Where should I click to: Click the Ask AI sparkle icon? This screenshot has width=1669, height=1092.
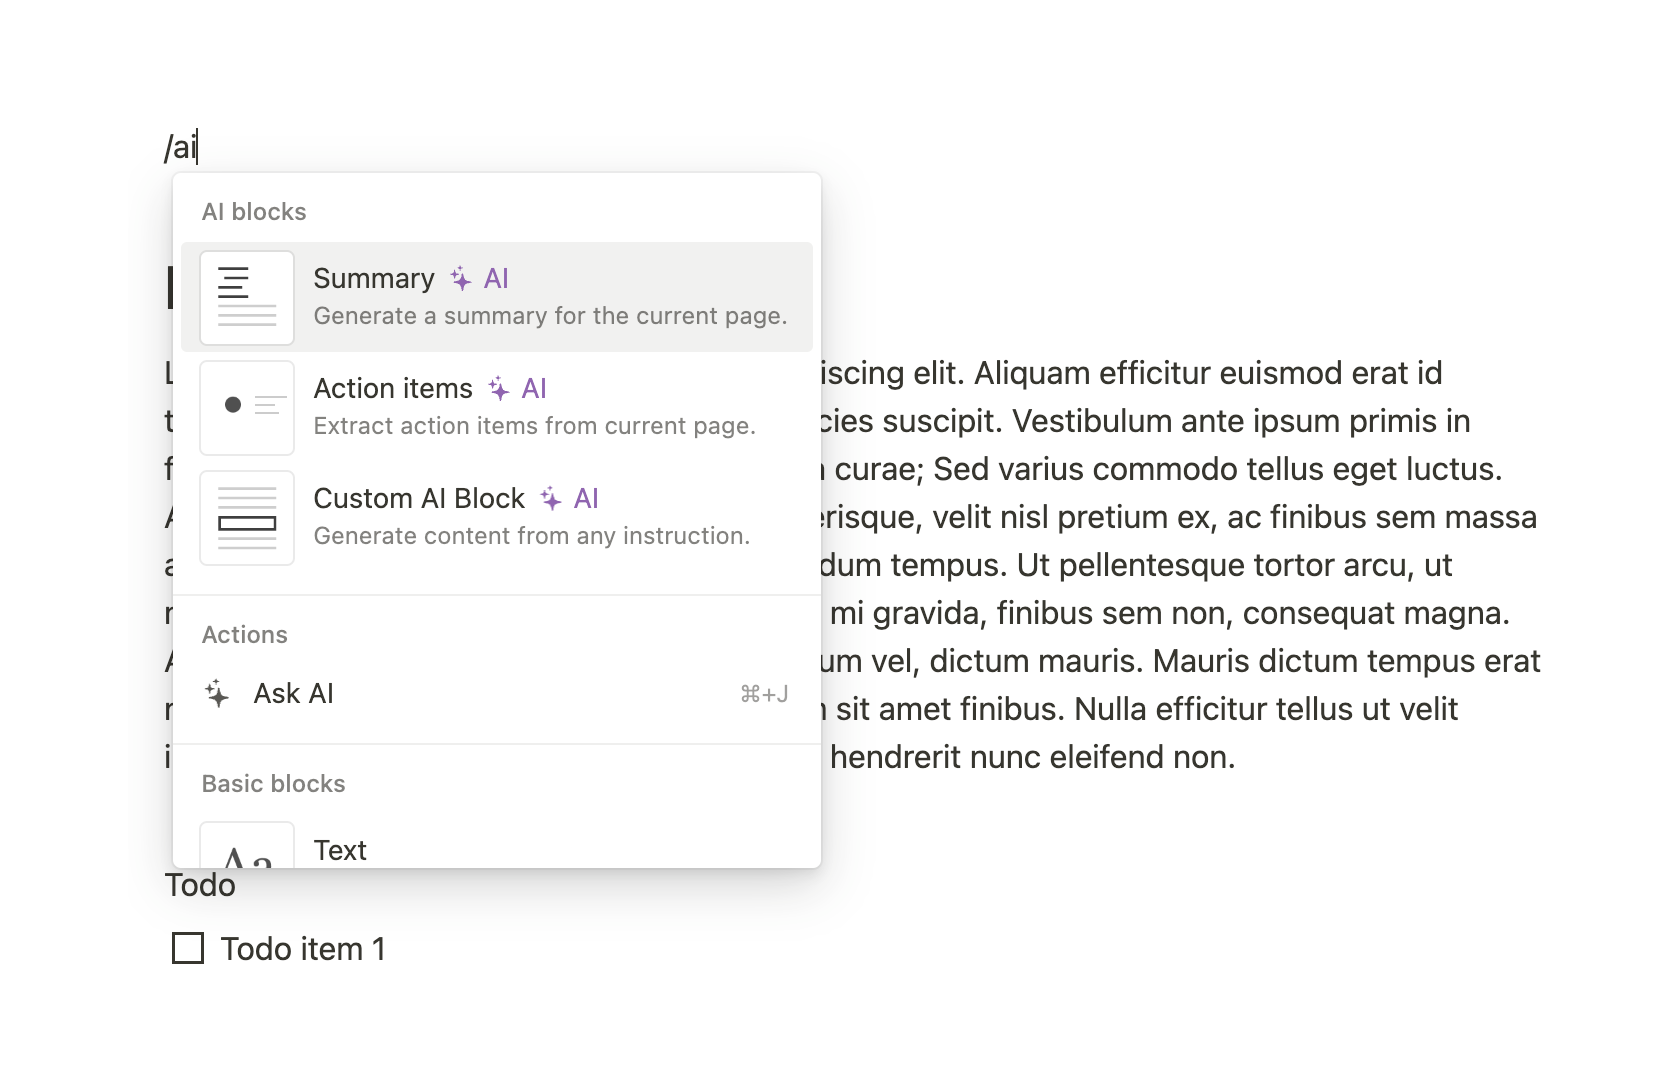coord(215,693)
